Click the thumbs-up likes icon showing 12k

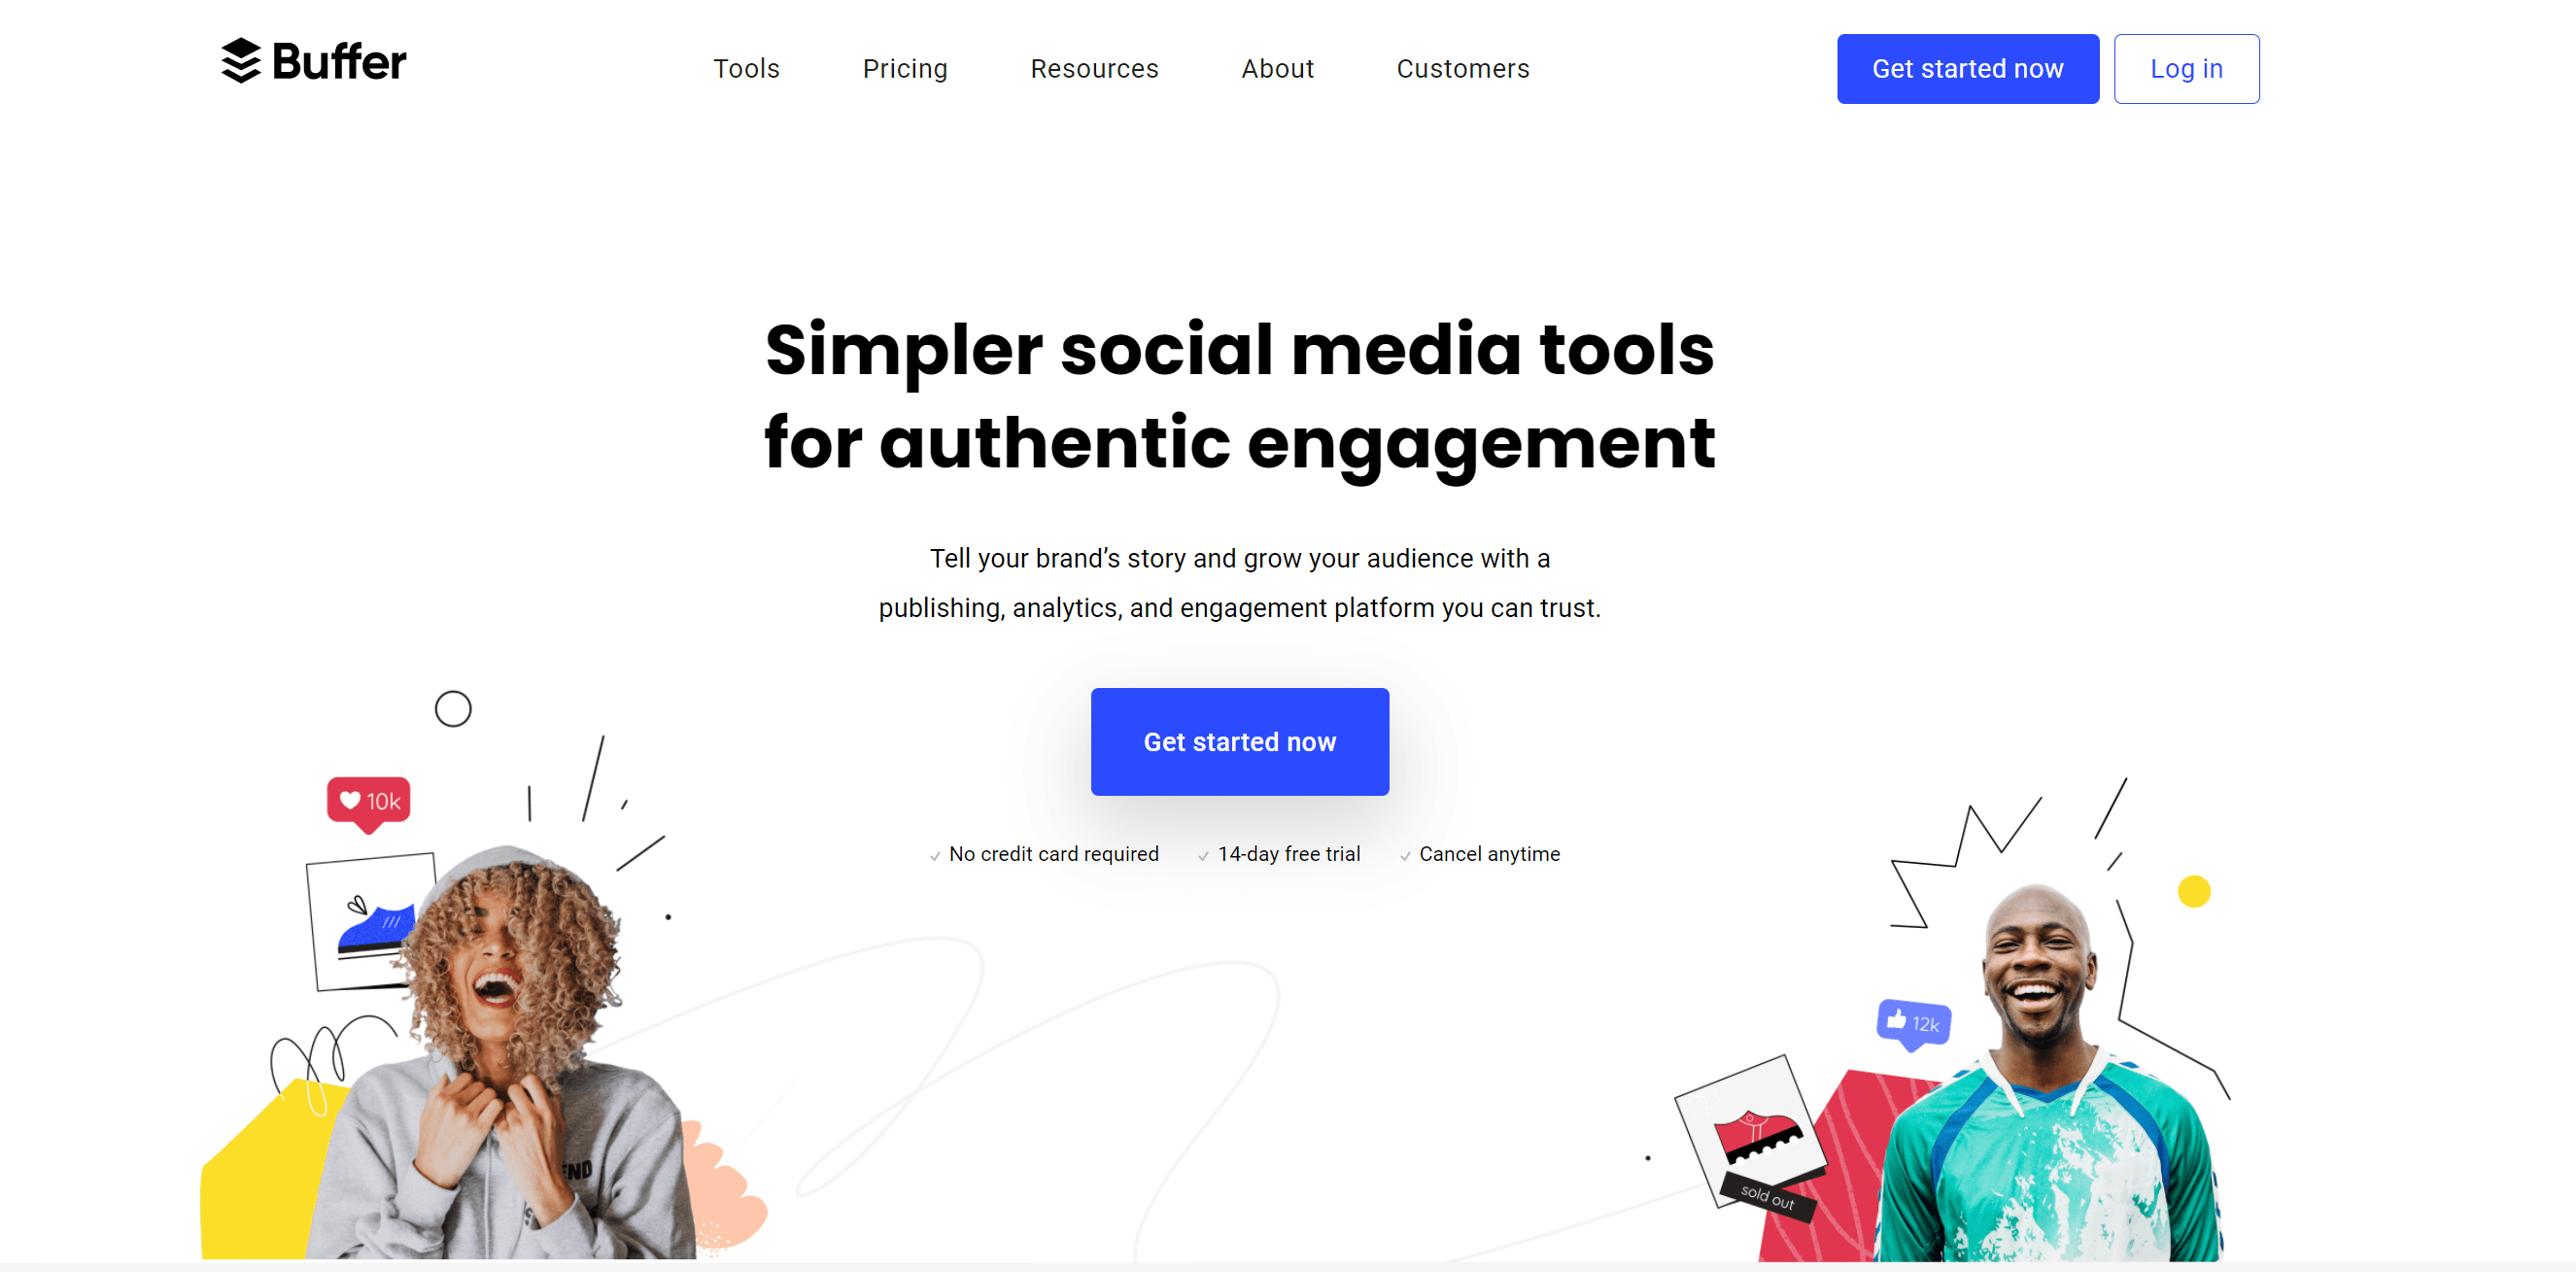1909,1019
